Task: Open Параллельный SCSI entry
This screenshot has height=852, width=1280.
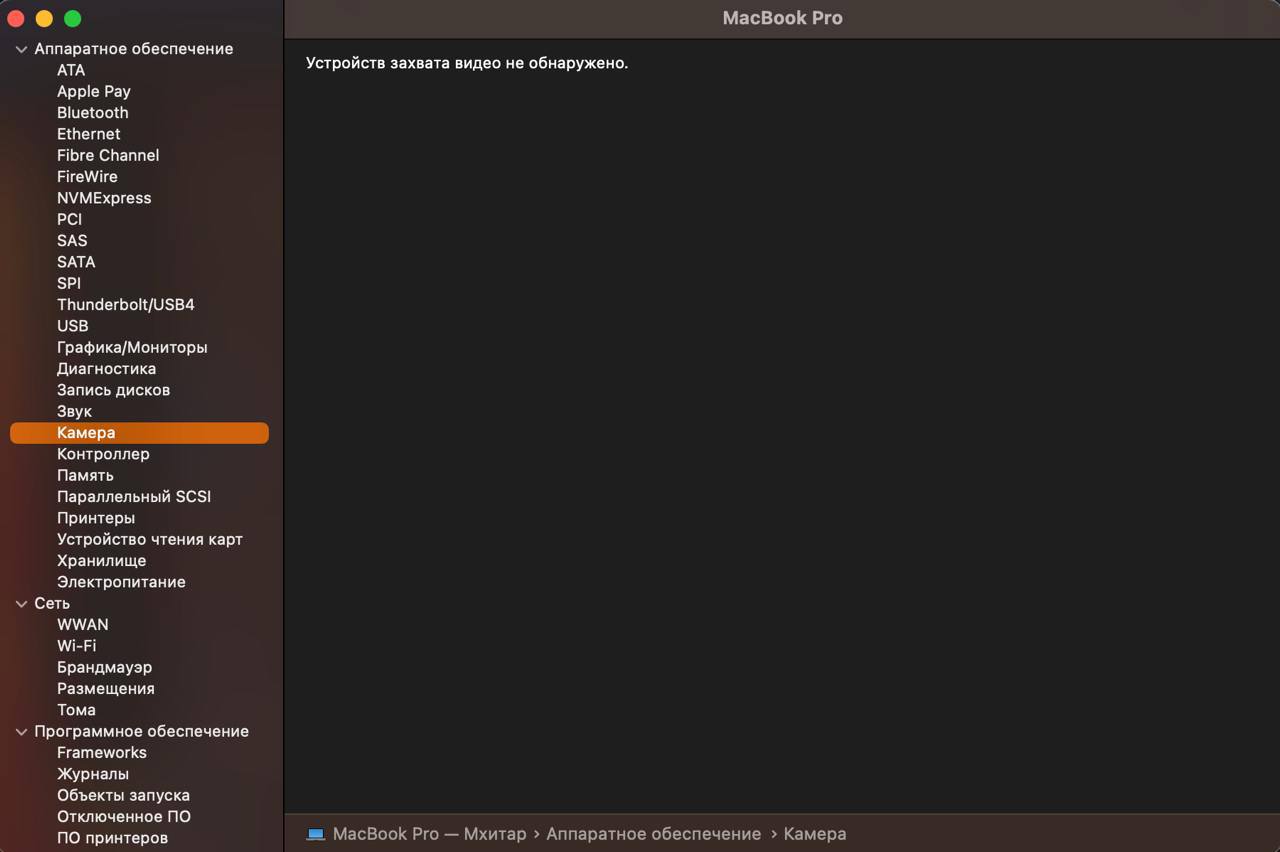Action: click(134, 497)
